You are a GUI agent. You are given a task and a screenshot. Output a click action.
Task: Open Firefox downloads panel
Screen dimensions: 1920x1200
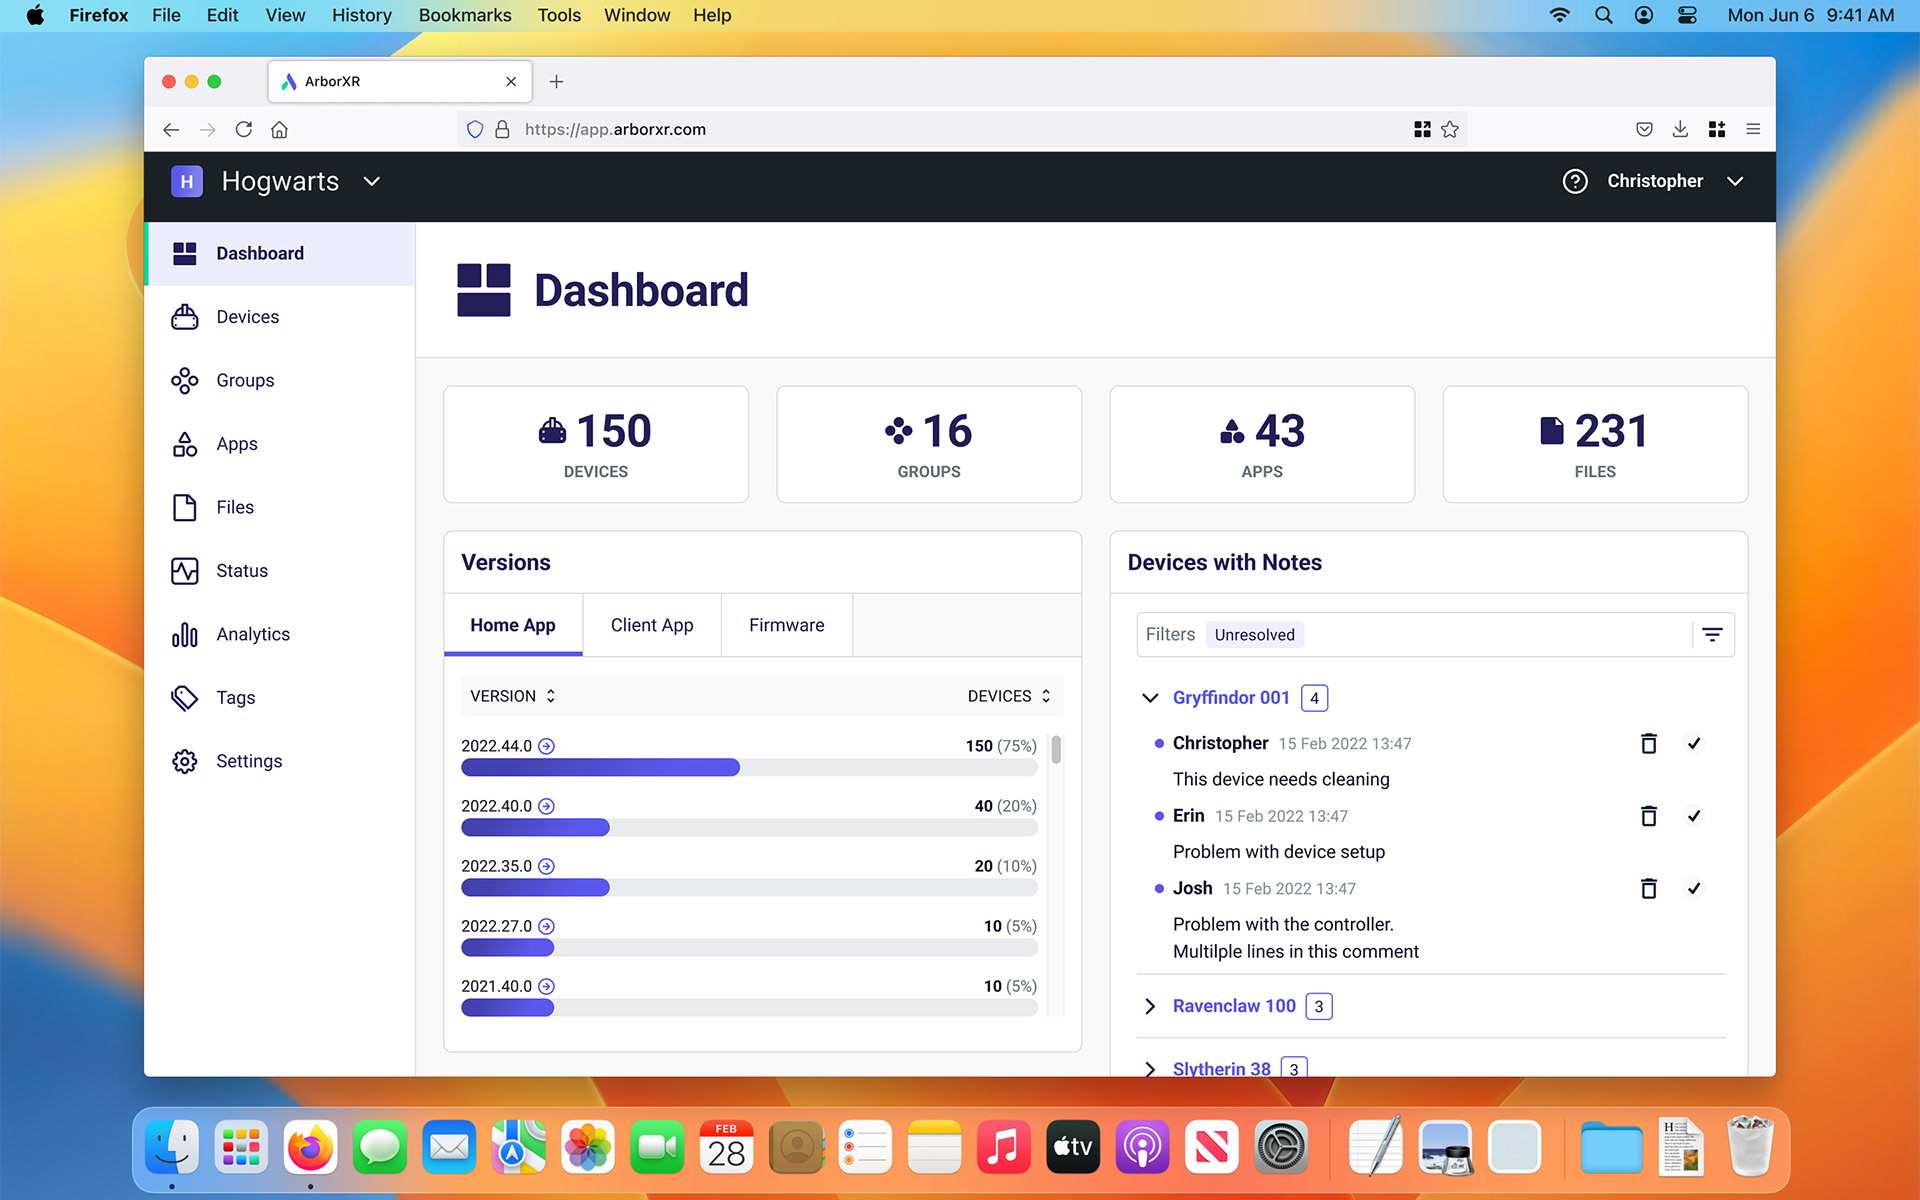(x=1680, y=129)
